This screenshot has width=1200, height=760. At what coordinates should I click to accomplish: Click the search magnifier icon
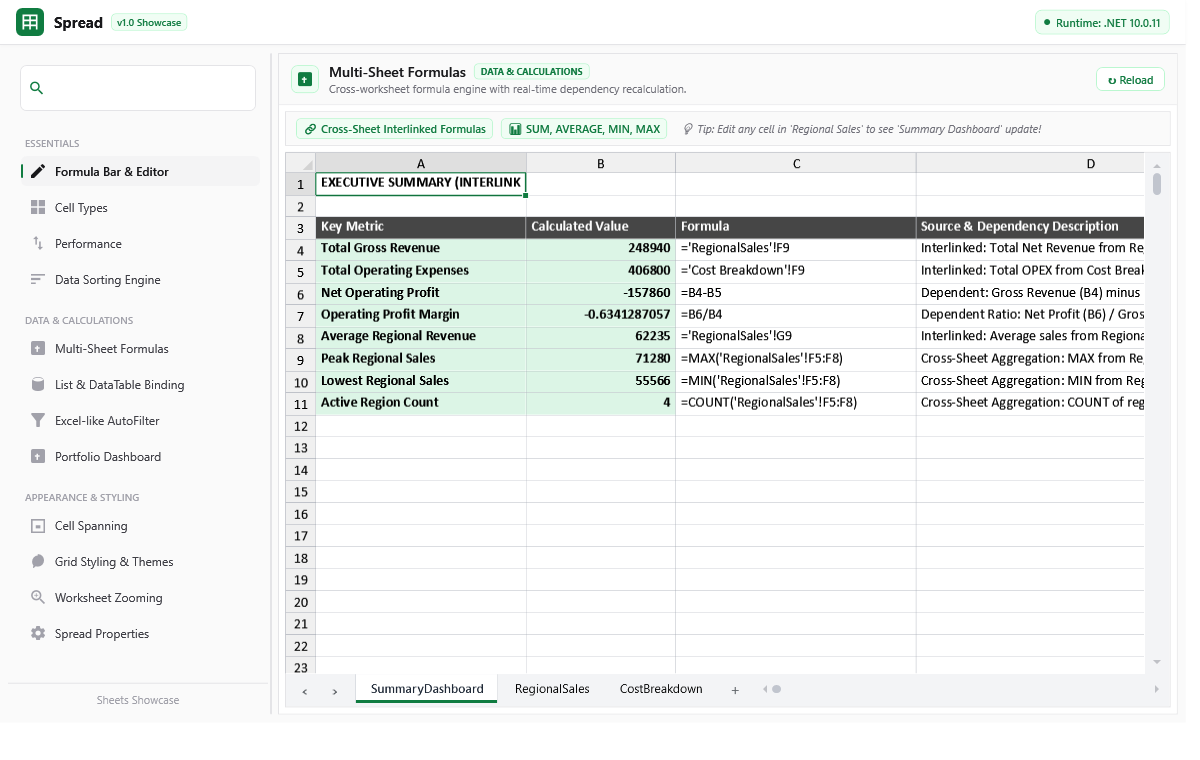37,88
